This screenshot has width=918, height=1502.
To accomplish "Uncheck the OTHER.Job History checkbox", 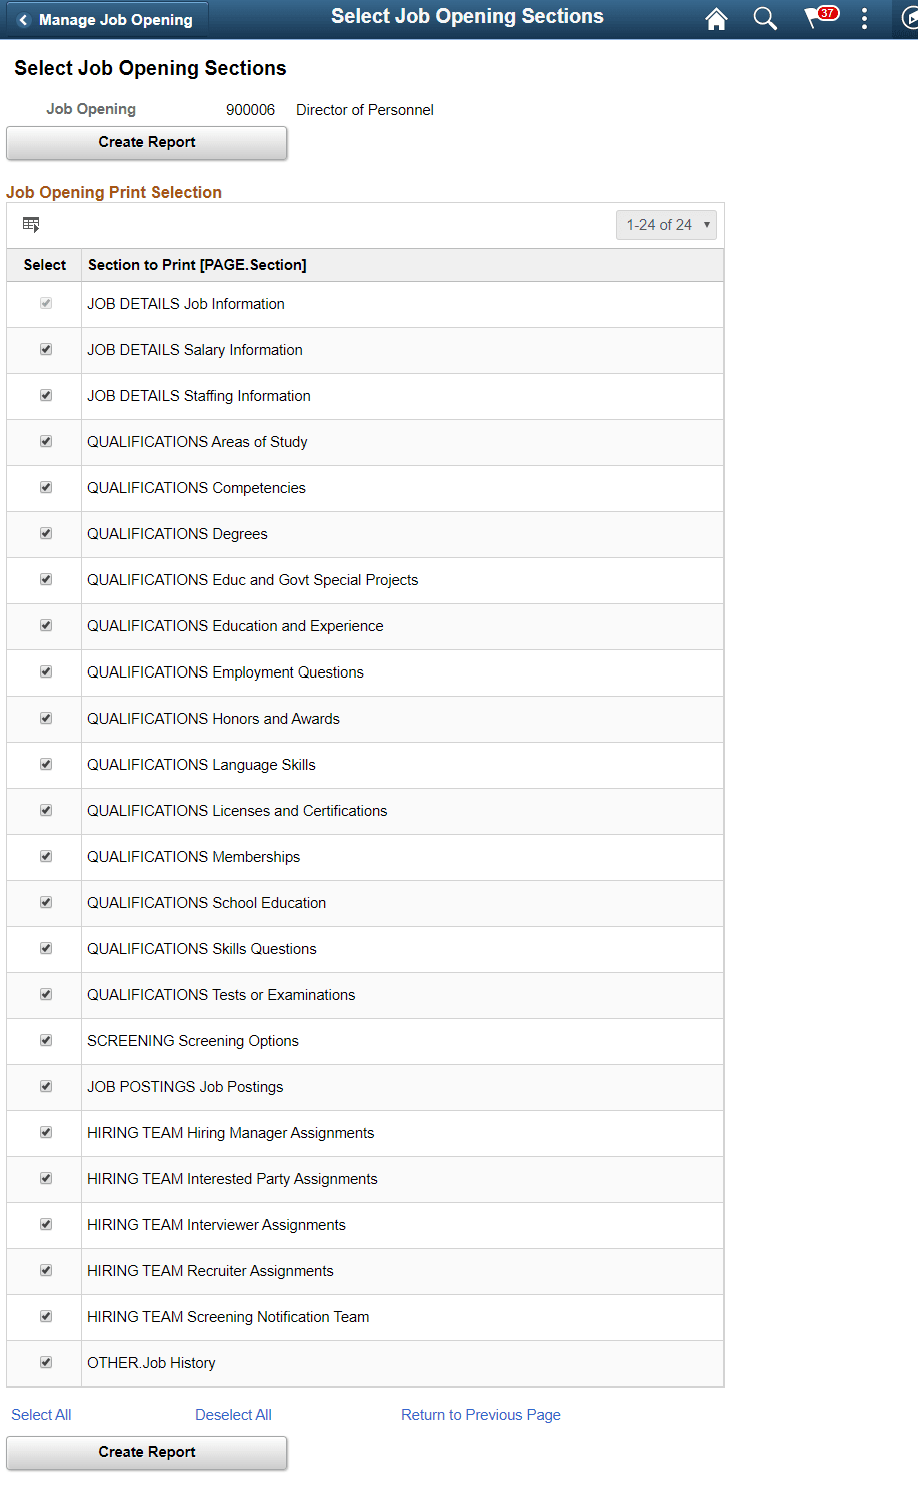I will pyautogui.click(x=44, y=1362).
